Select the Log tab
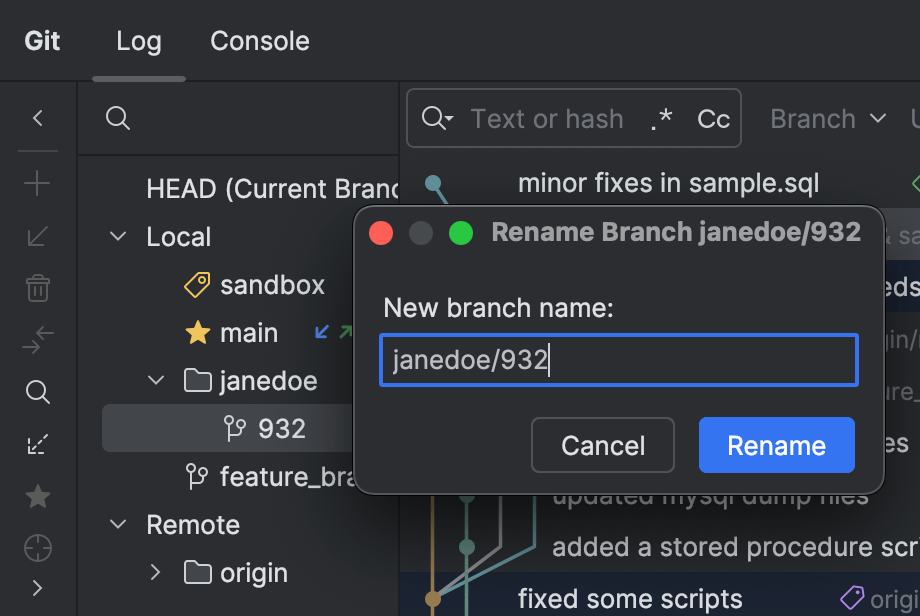 [138, 41]
